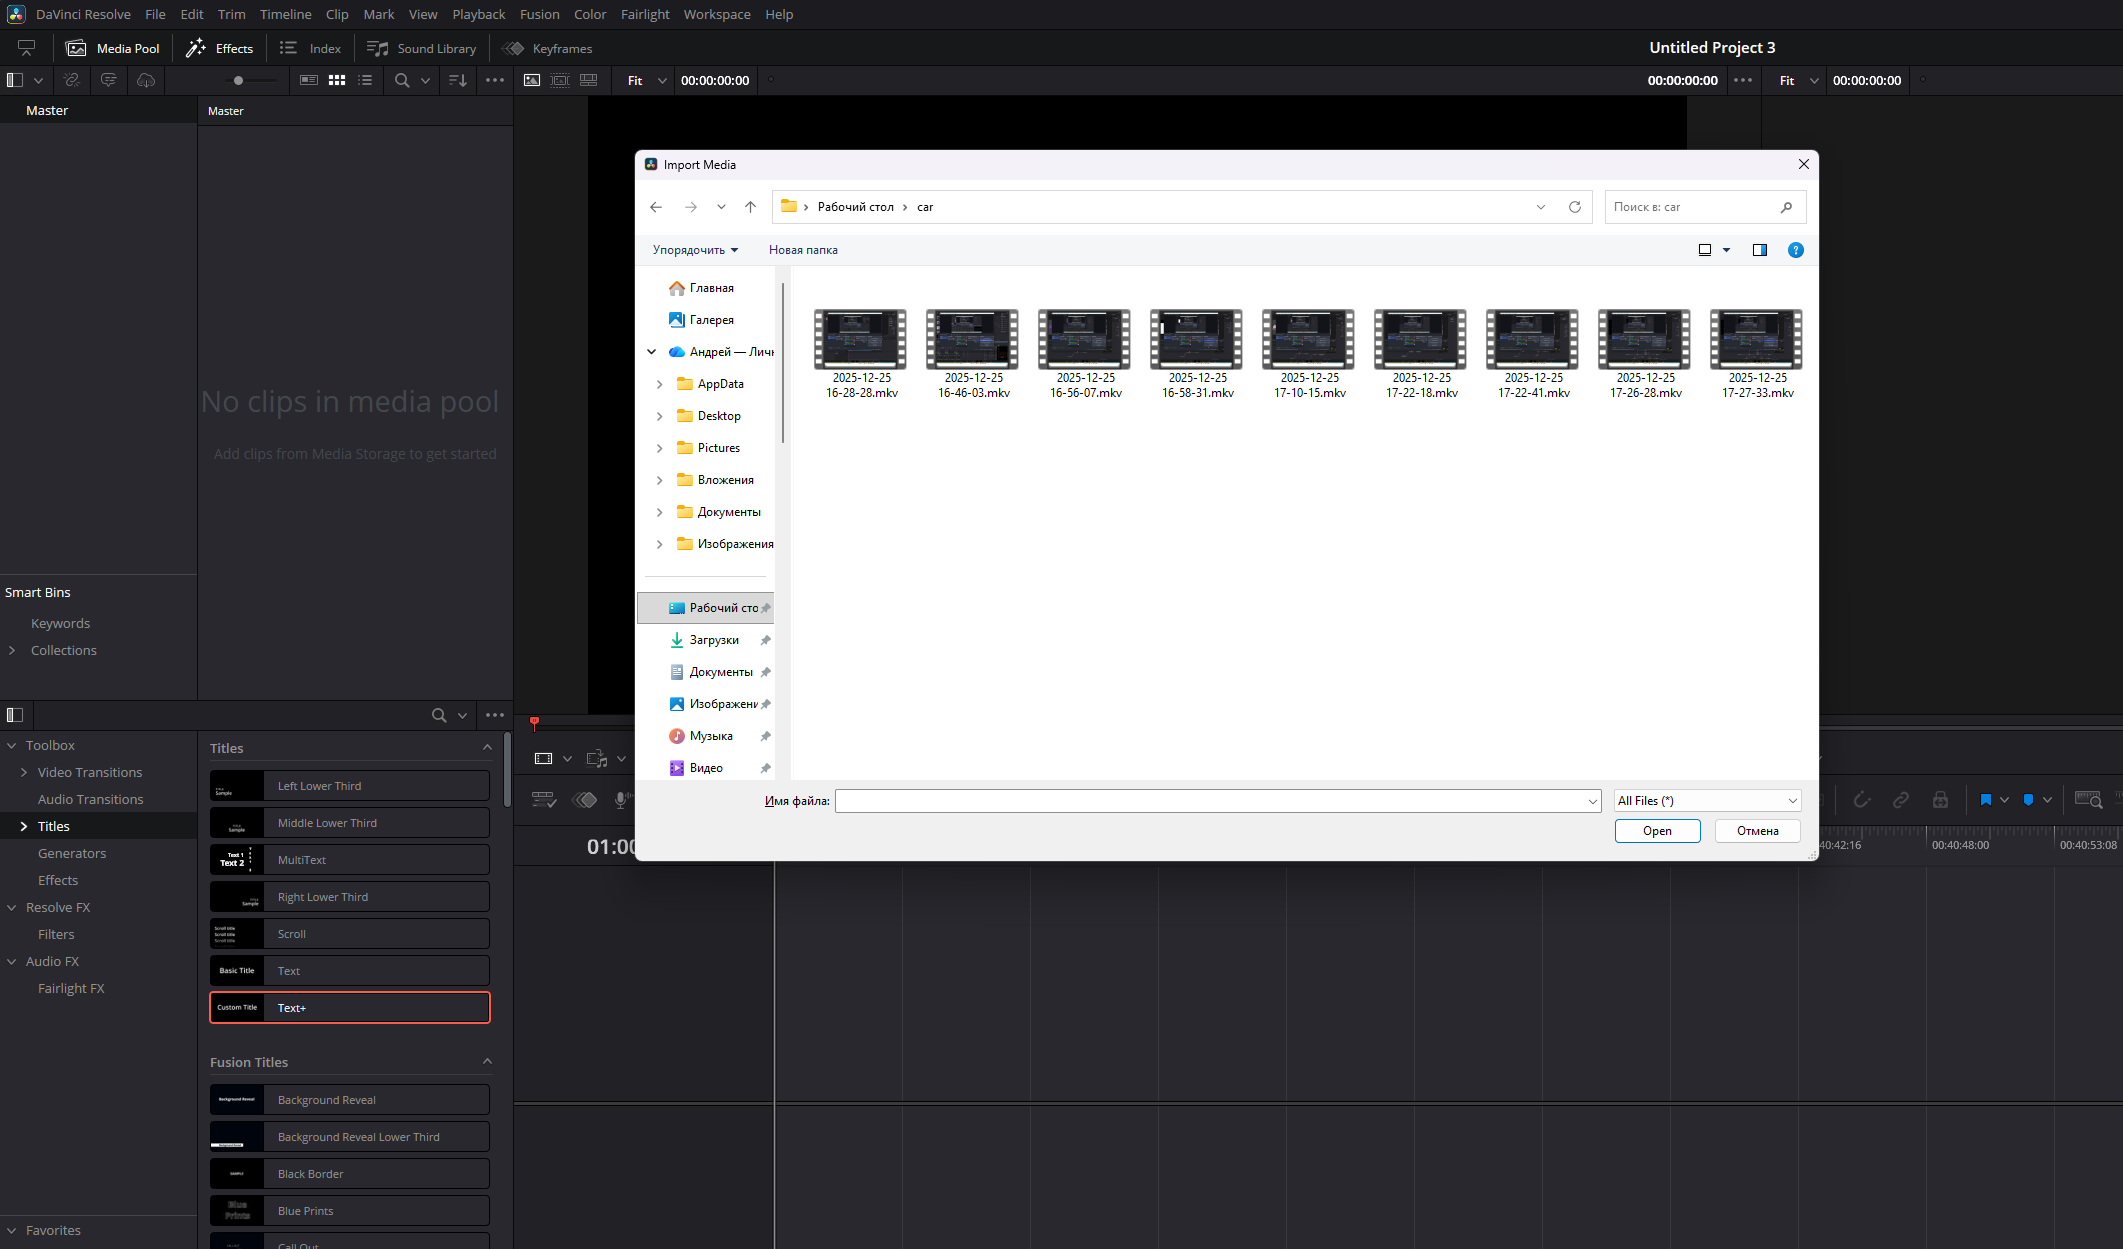Switch media pool to list view

tap(365, 80)
